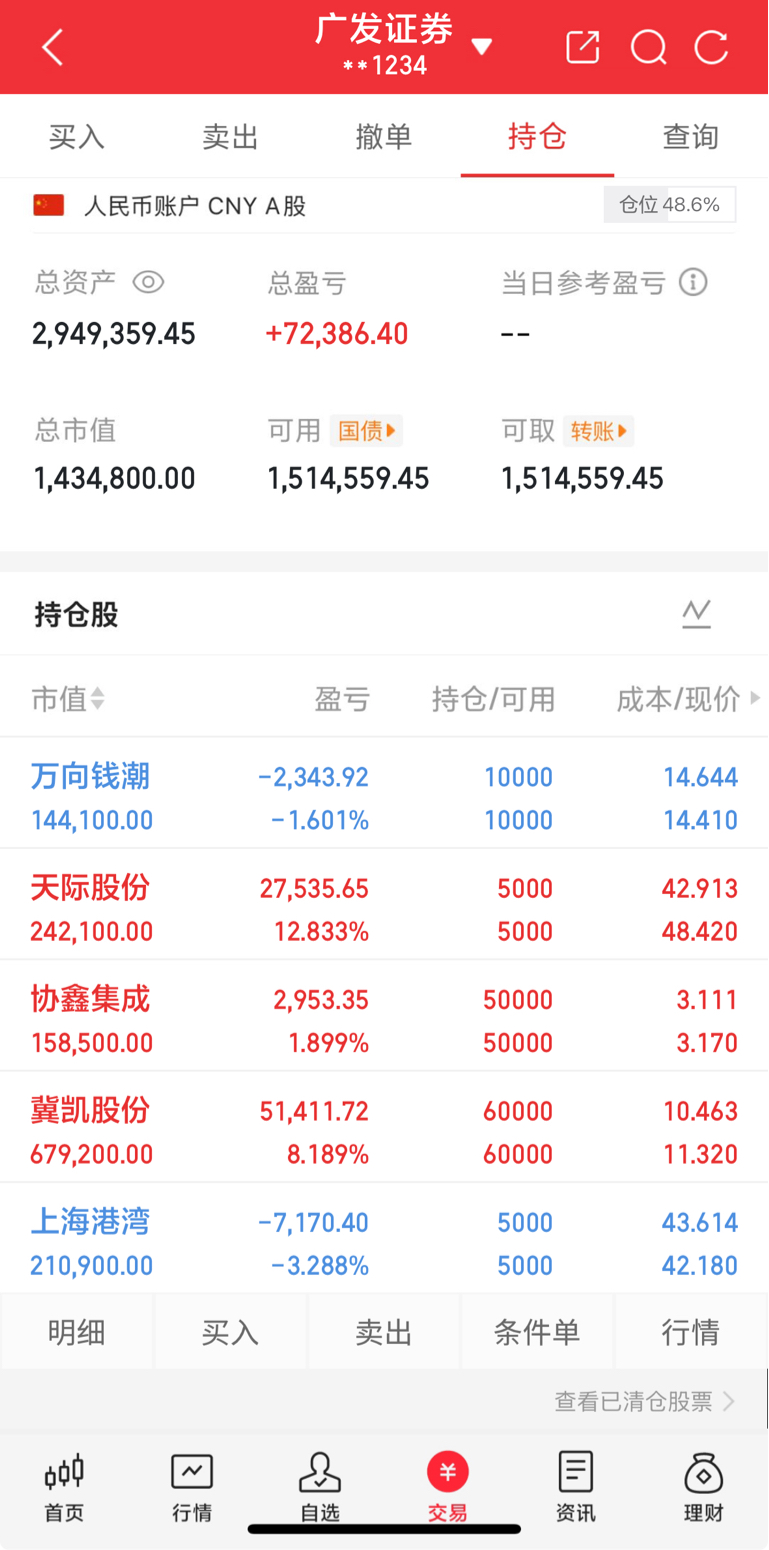769x1550 pixels.
Task: Tap the 买入 action button under holdings
Action: click(231, 1332)
